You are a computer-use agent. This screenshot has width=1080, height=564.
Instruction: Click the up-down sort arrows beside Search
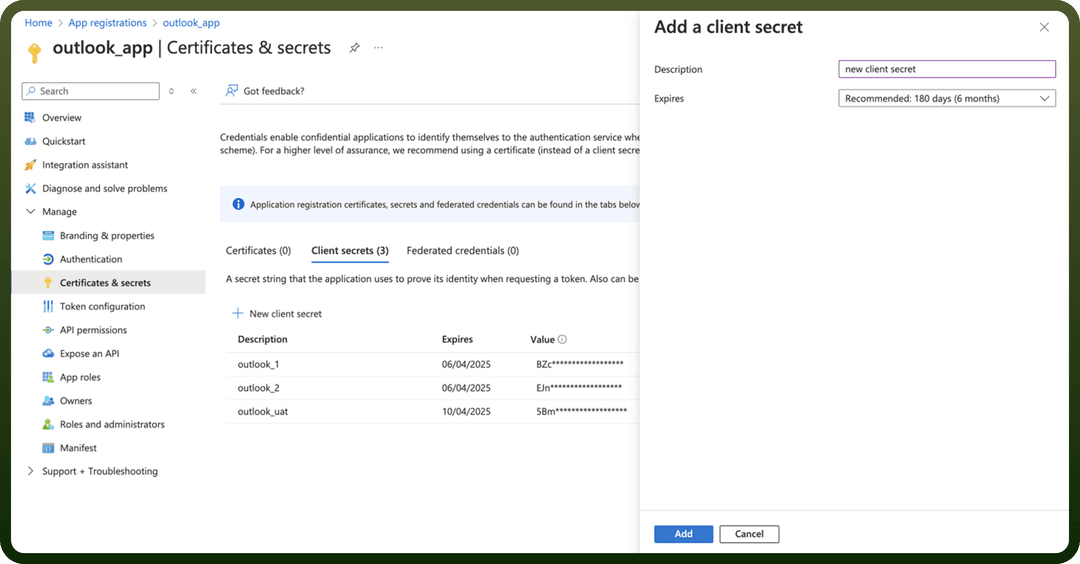pyautogui.click(x=172, y=91)
